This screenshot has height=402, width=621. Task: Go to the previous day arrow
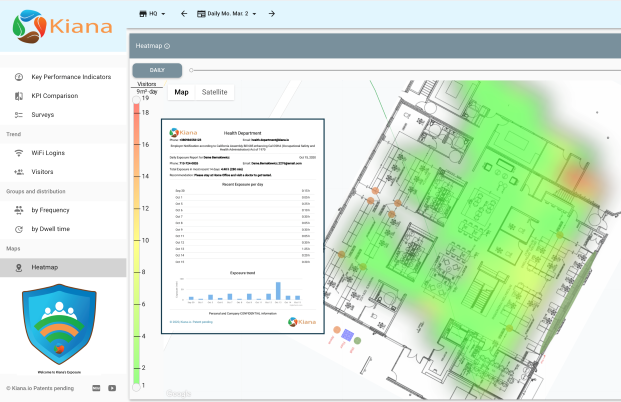coord(184,14)
